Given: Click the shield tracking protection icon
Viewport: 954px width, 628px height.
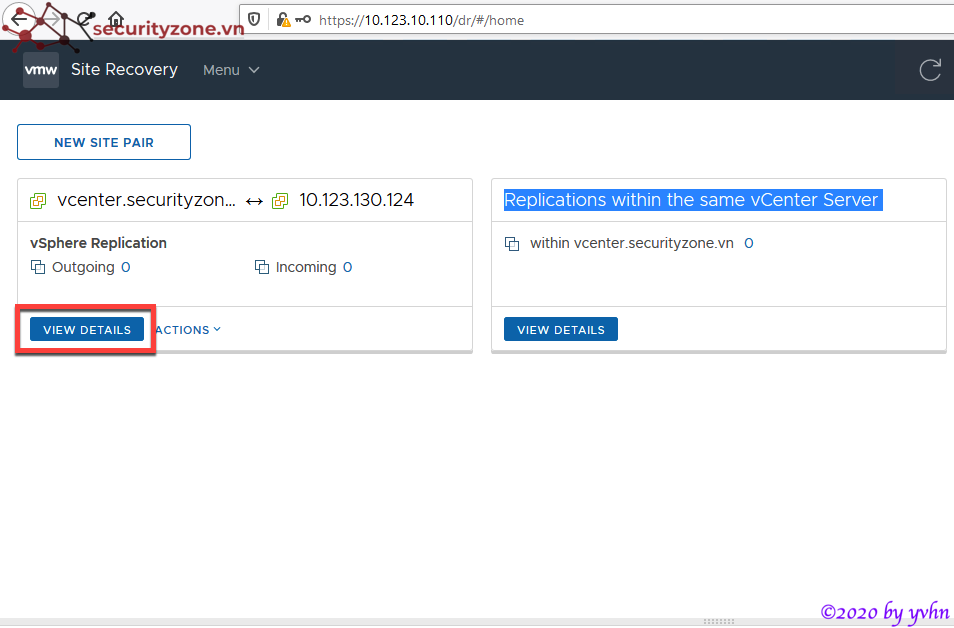Looking at the screenshot, I should (254, 19).
